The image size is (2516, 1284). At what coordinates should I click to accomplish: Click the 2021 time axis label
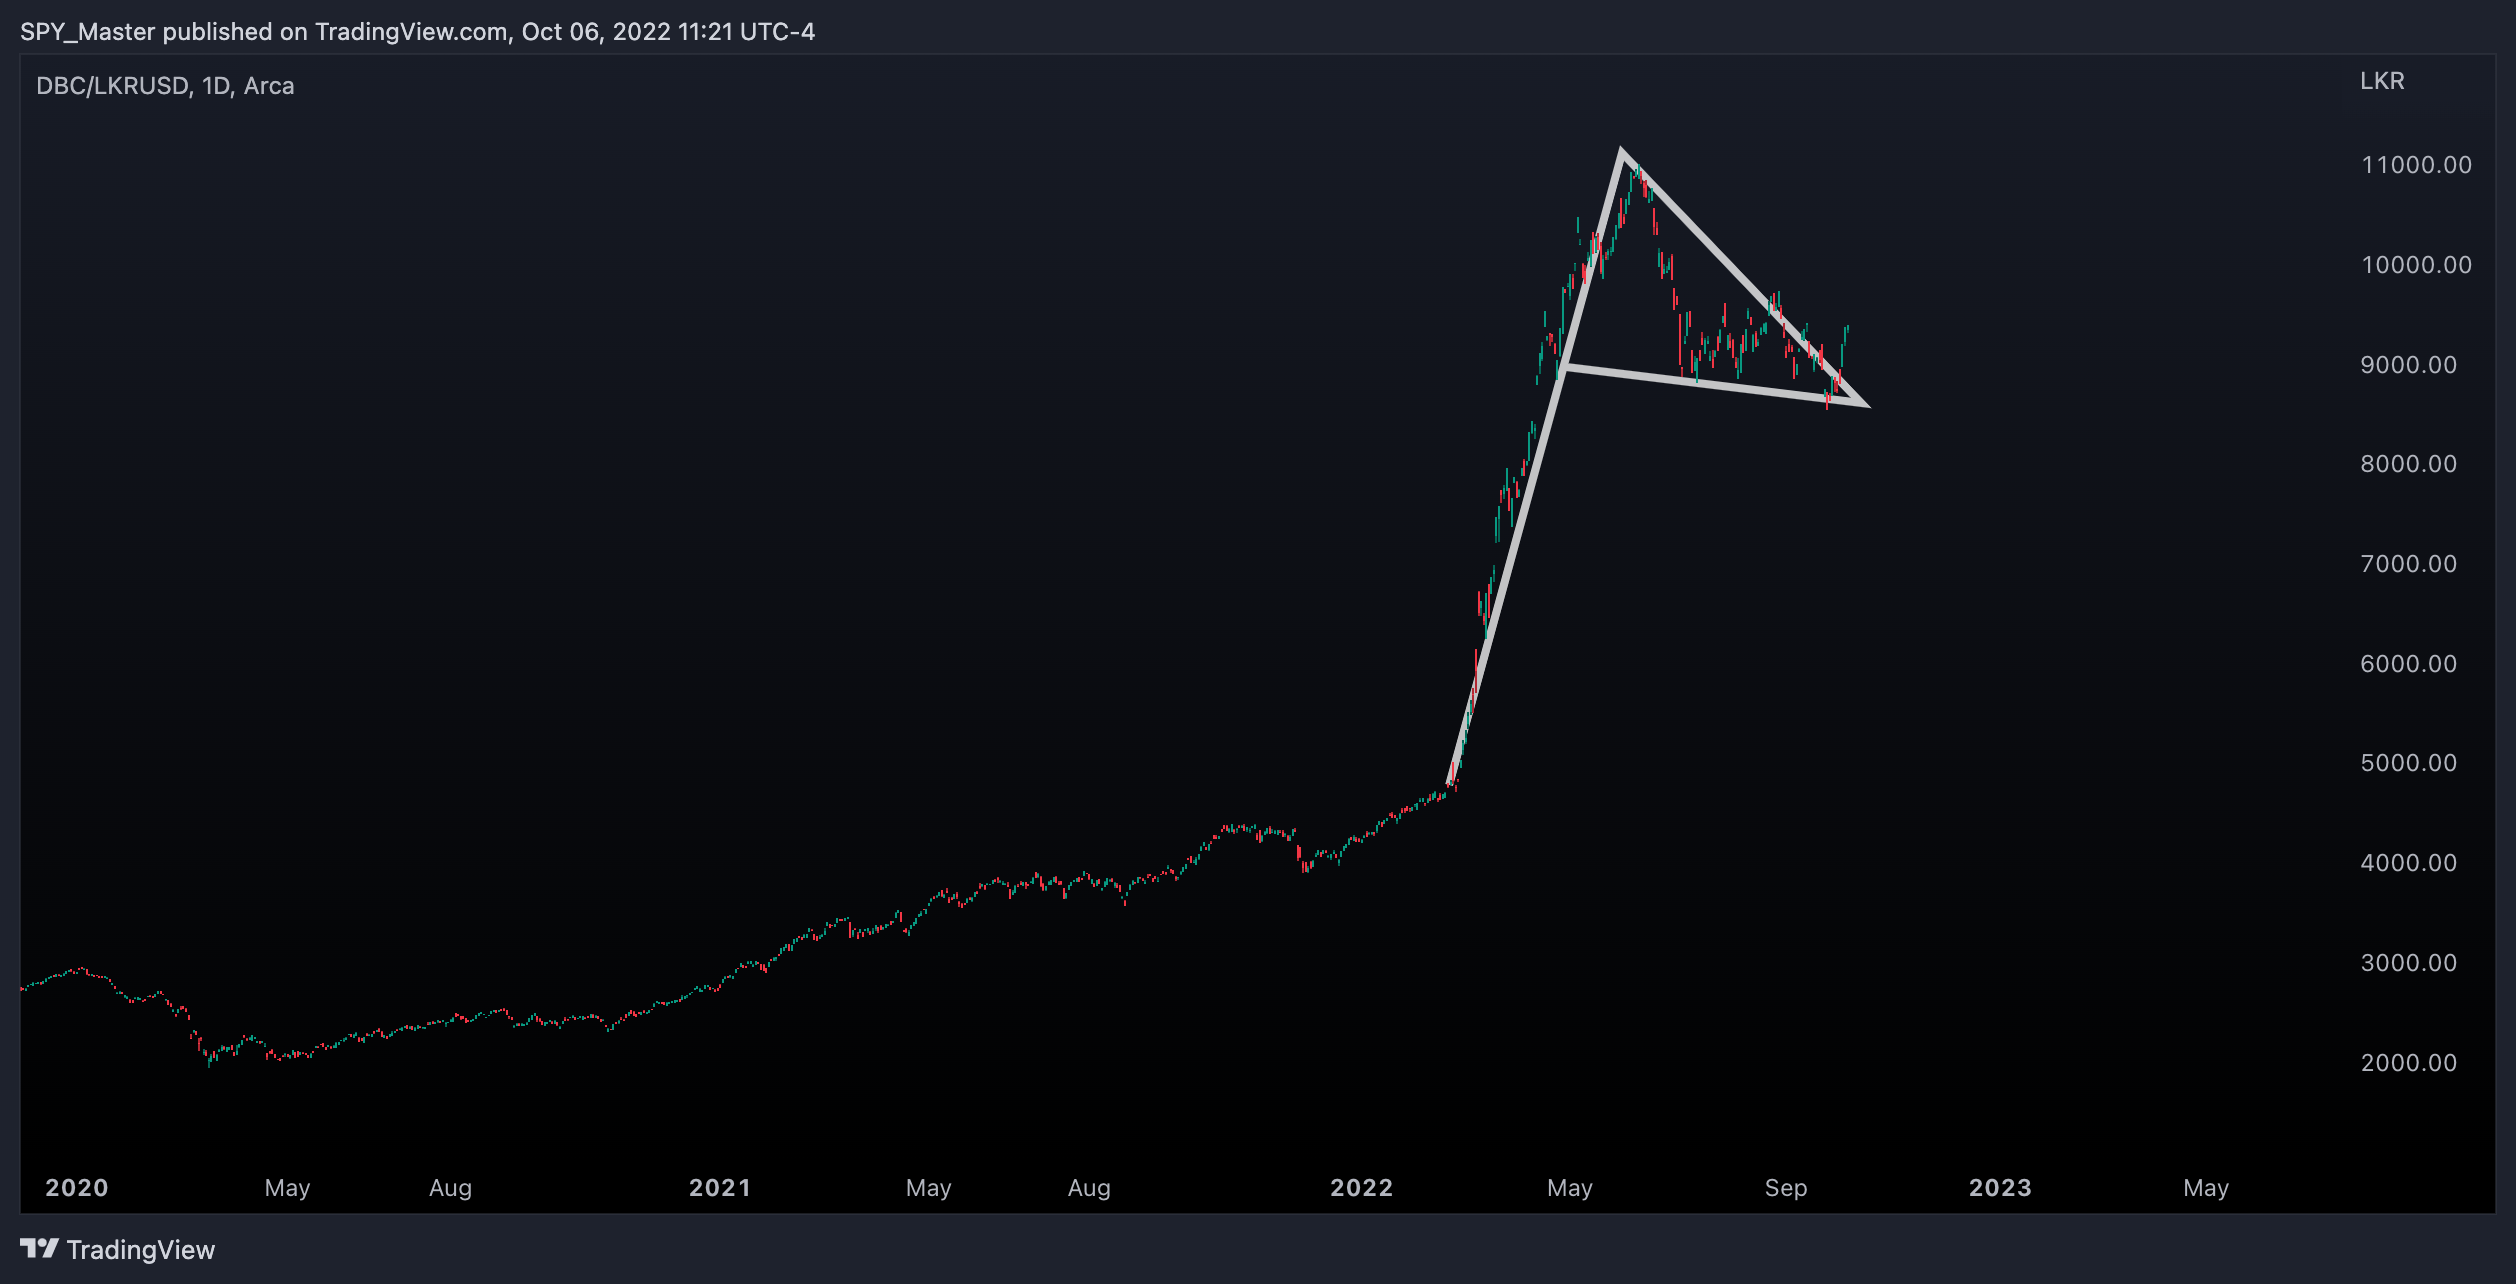point(720,1188)
